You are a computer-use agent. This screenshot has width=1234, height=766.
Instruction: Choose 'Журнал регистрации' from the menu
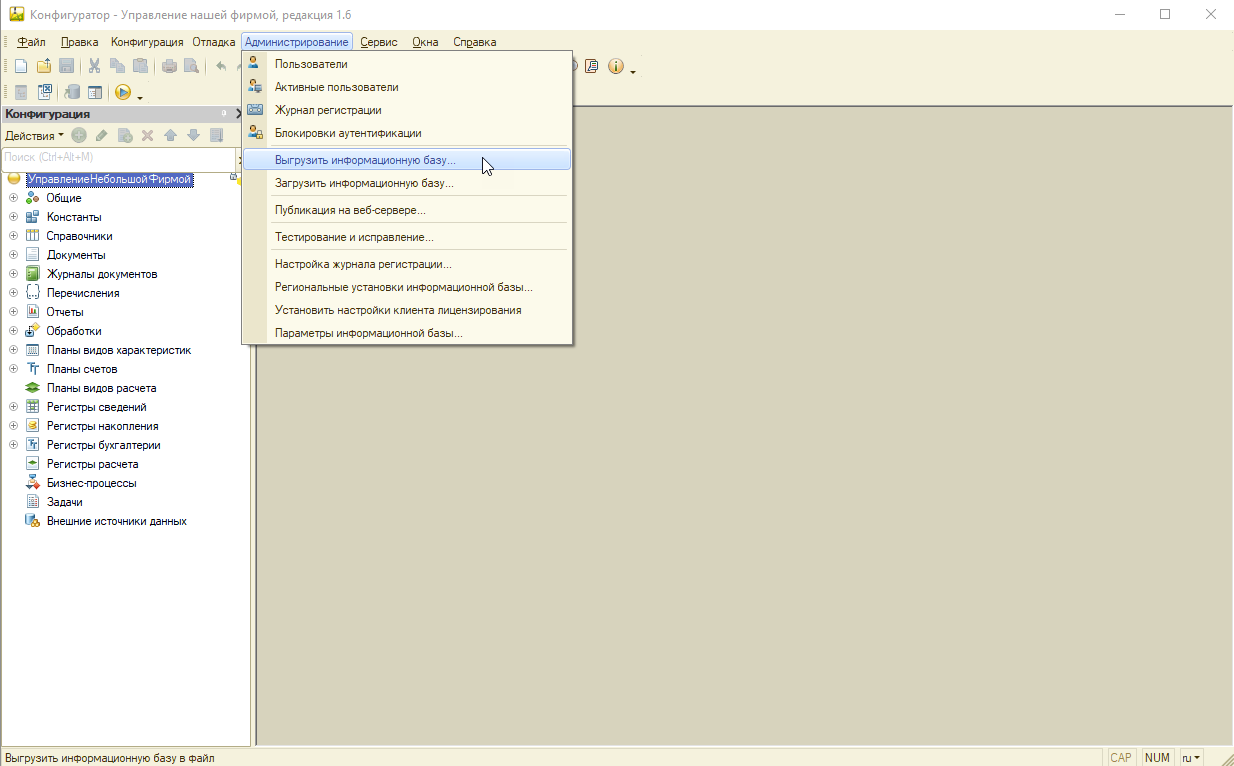tap(328, 110)
